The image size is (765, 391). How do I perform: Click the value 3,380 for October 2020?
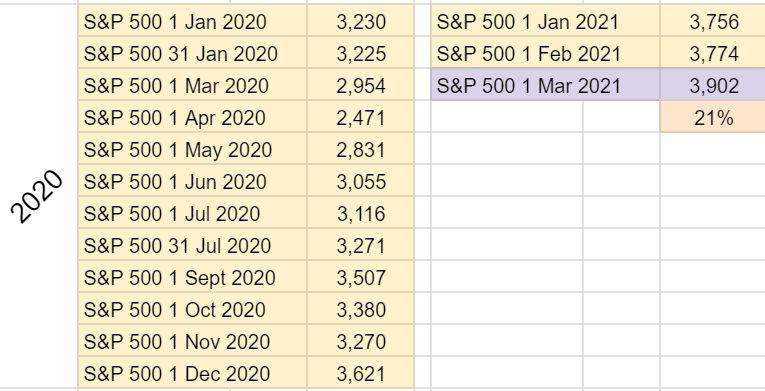click(x=361, y=309)
